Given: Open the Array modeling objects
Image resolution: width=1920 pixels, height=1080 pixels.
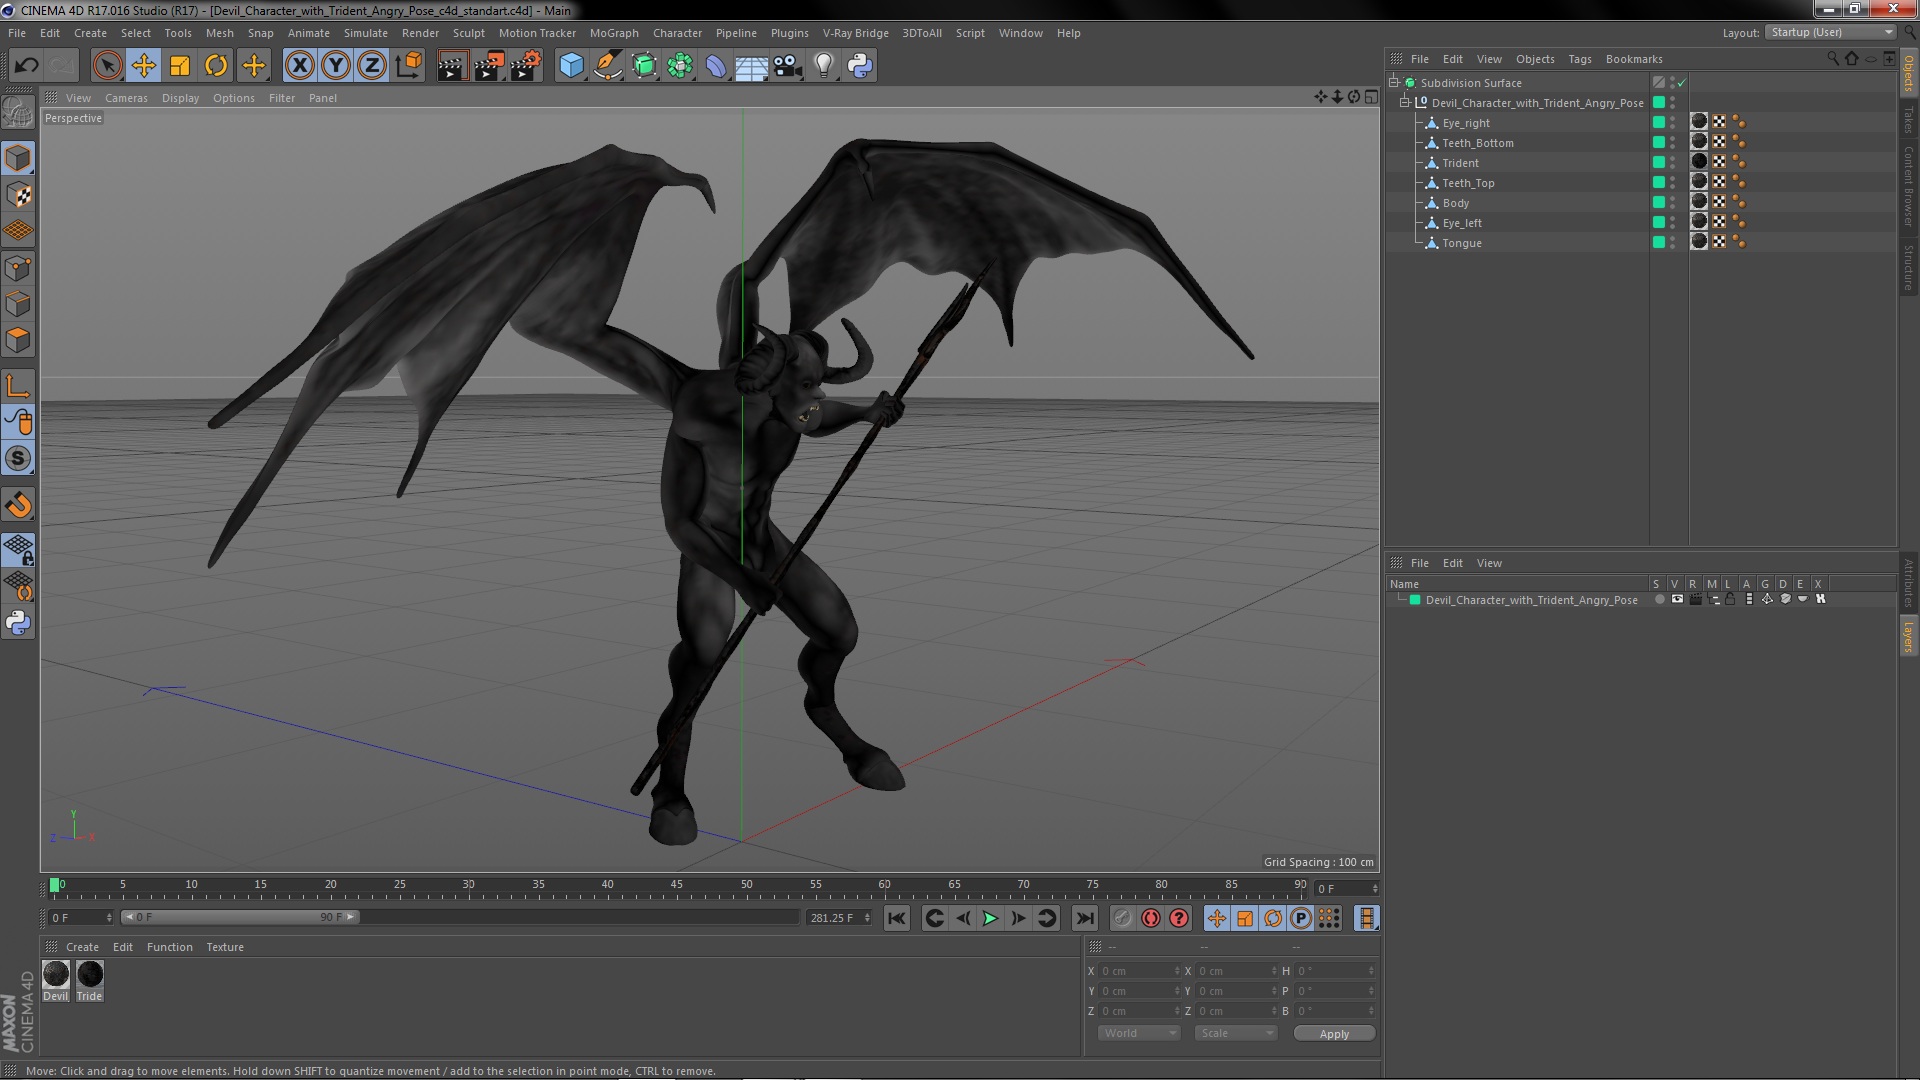Looking at the screenshot, I should pyautogui.click(x=680, y=66).
